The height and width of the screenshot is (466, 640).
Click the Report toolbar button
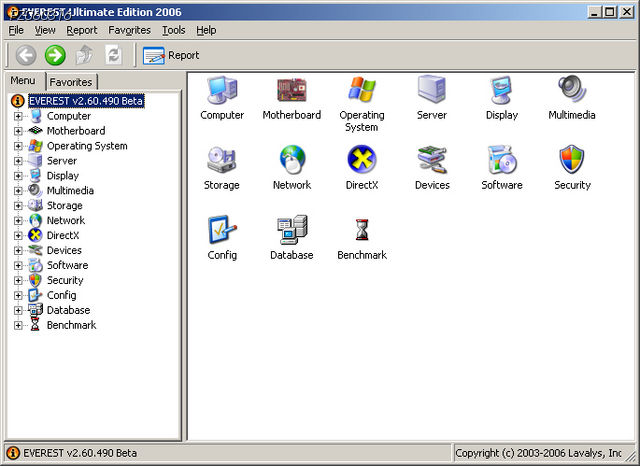(171, 55)
